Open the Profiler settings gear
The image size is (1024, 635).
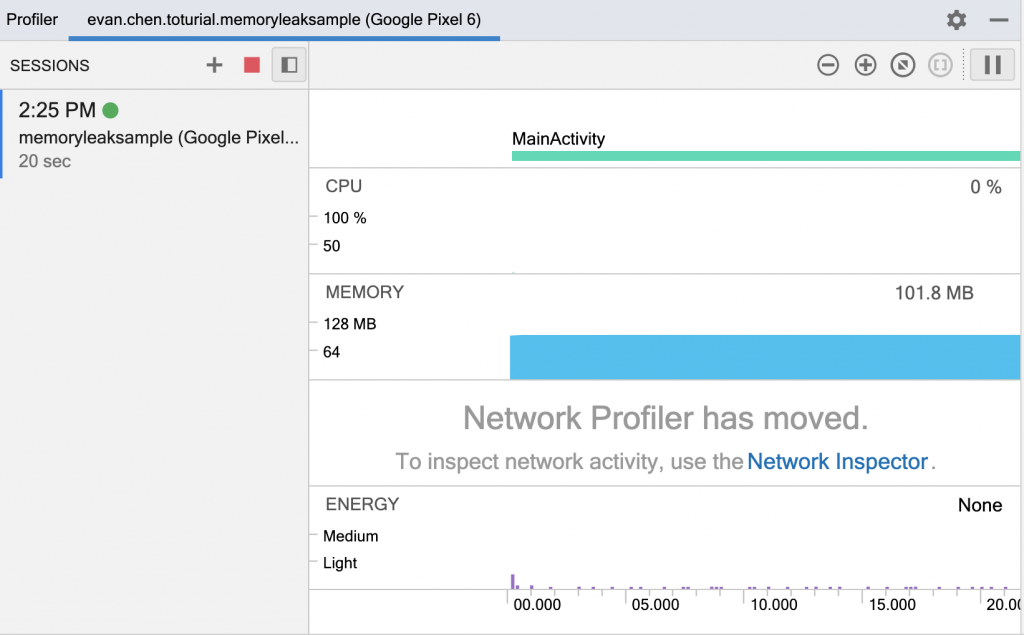957,20
